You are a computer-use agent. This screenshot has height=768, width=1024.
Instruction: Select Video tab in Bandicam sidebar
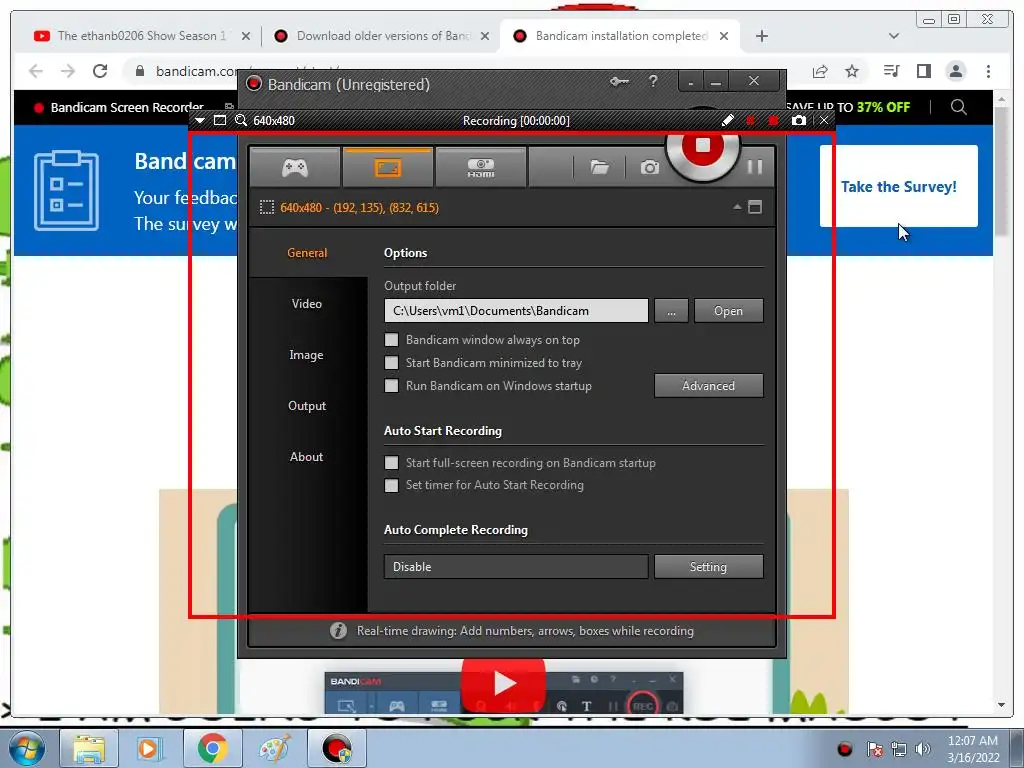pyautogui.click(x=307, y=304)
